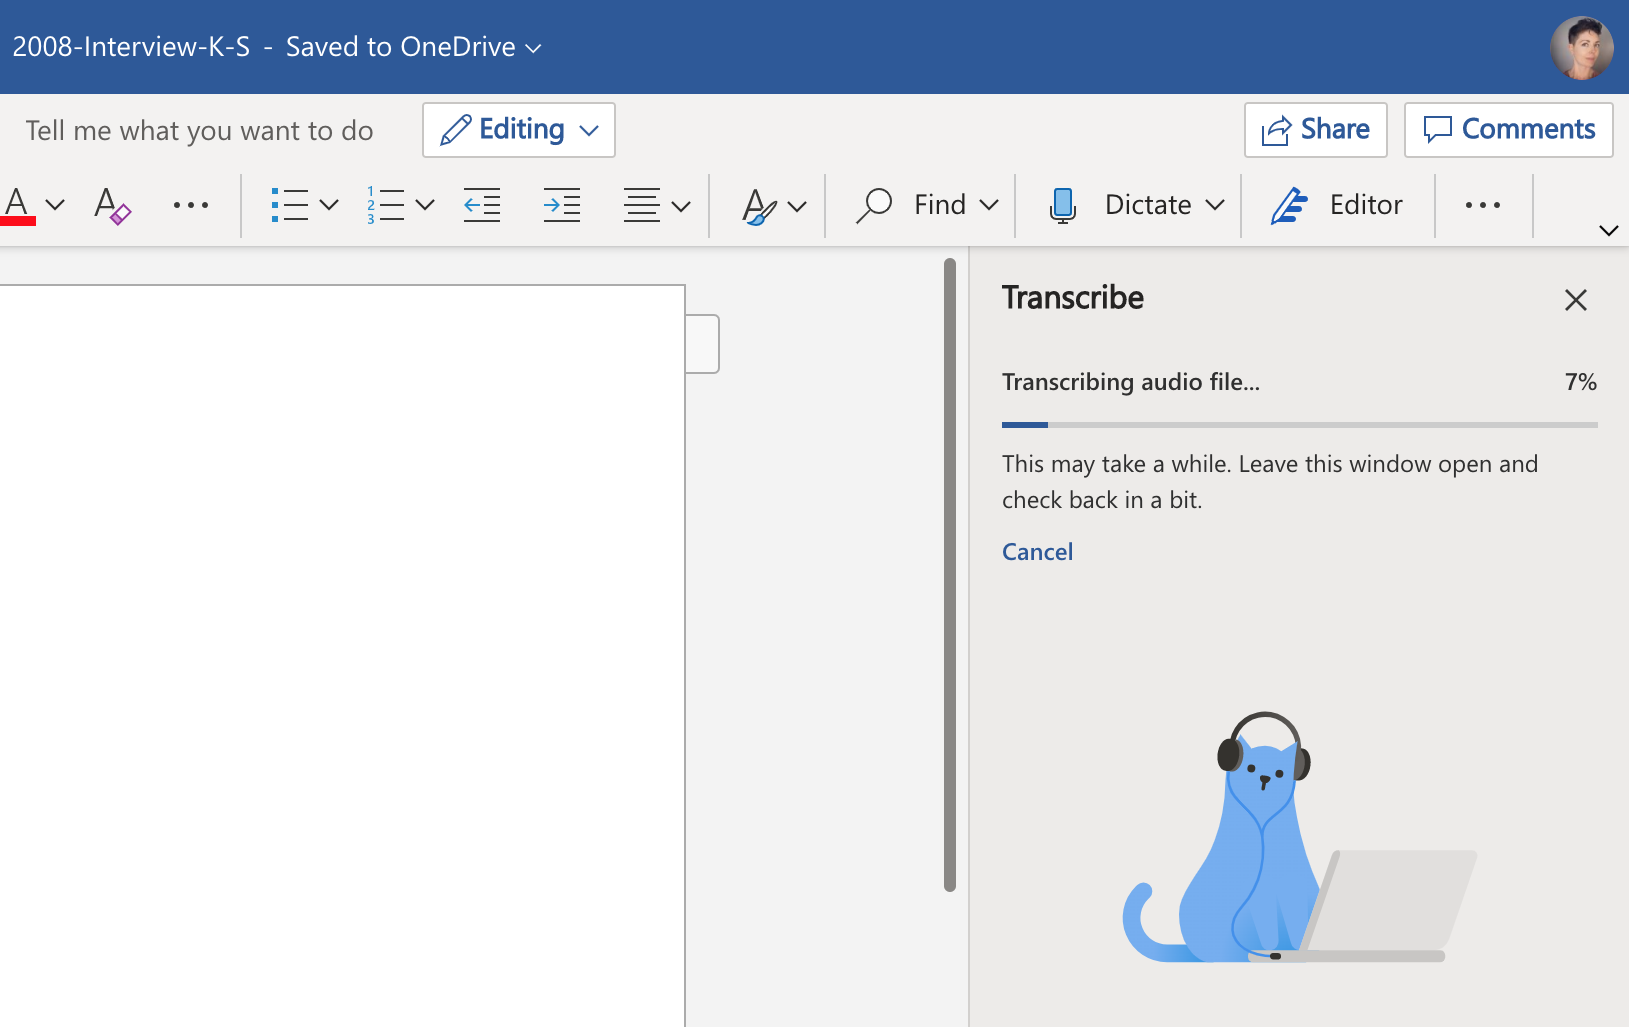Image resolution: width=1629 pixels, height=1027 pixels.
Task: Click the transcription progress bar
Action: coord(1300,425)
